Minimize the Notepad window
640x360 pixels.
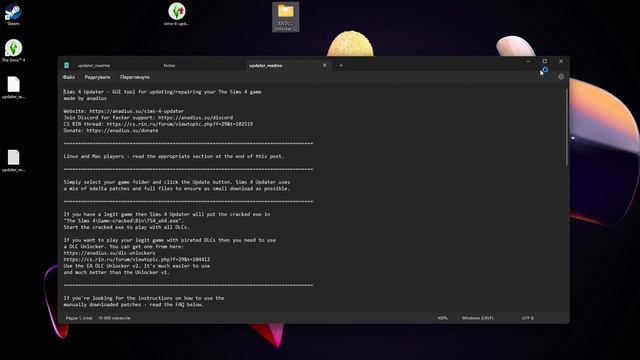(x=528, y=61)
